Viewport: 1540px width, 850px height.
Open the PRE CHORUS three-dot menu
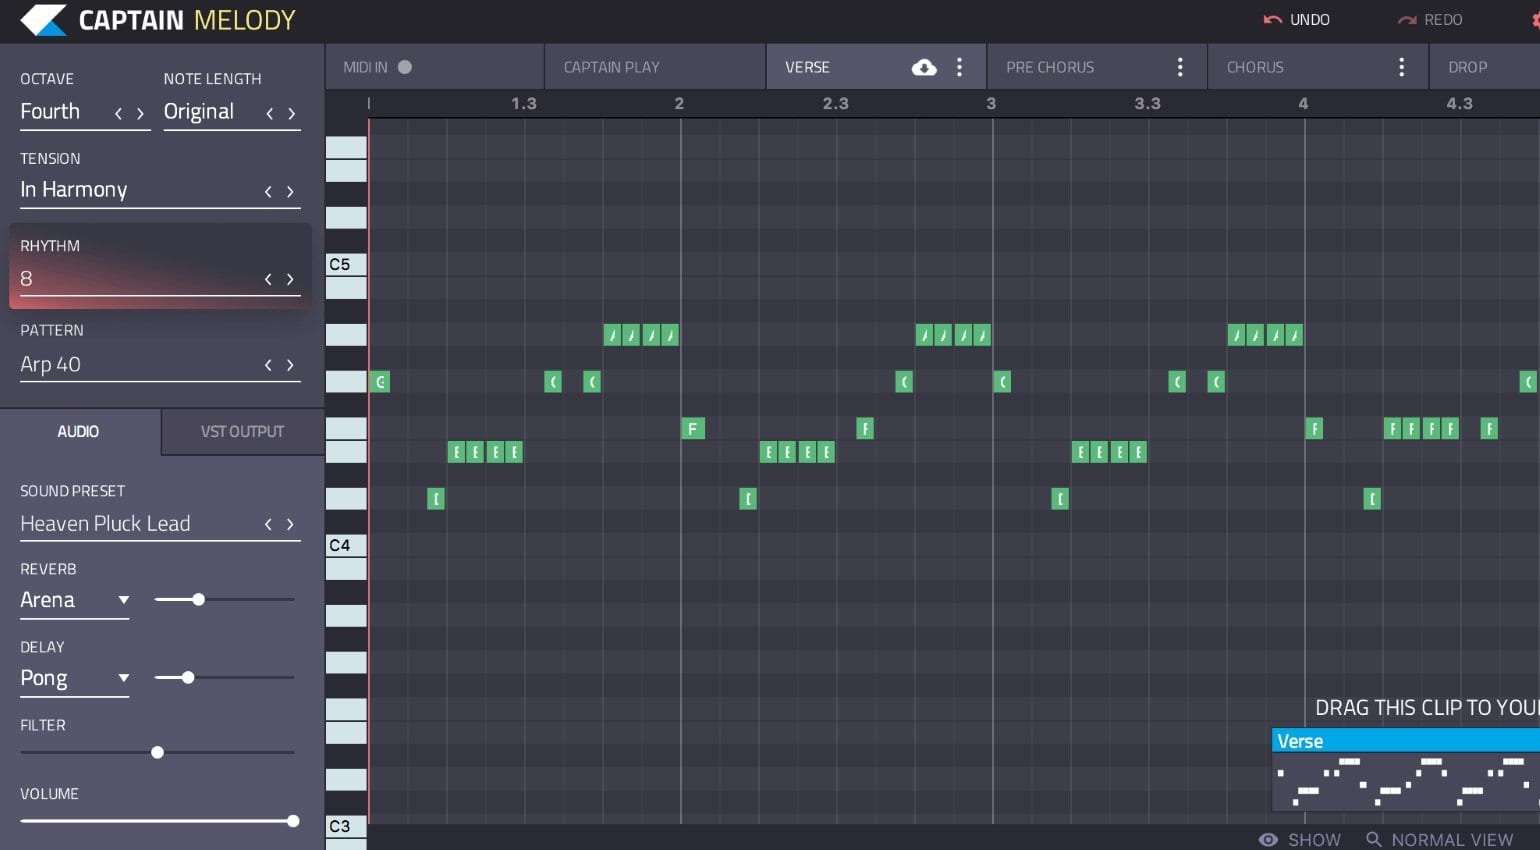[1180, 67]
